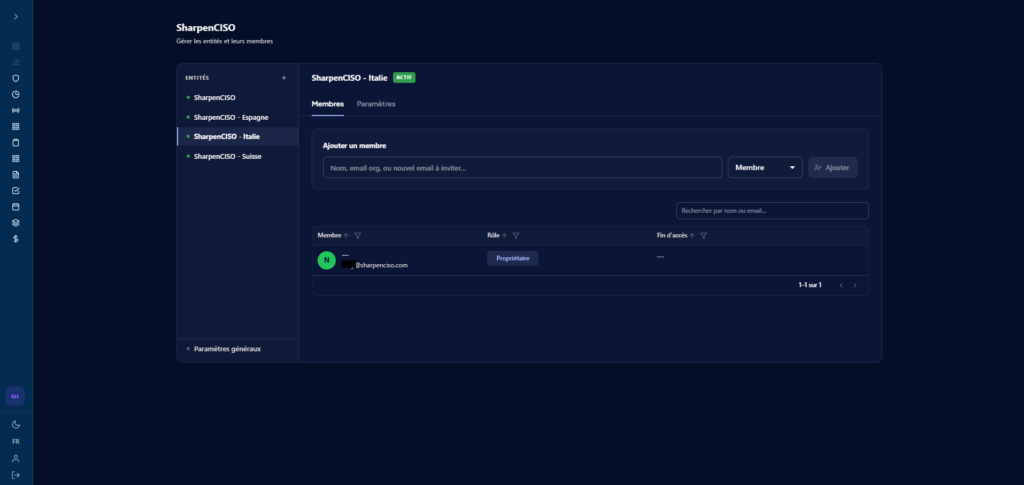This screenshot has height=485, width=1024.
Task: Sort by the Membre column arrow
Action: 346,236
